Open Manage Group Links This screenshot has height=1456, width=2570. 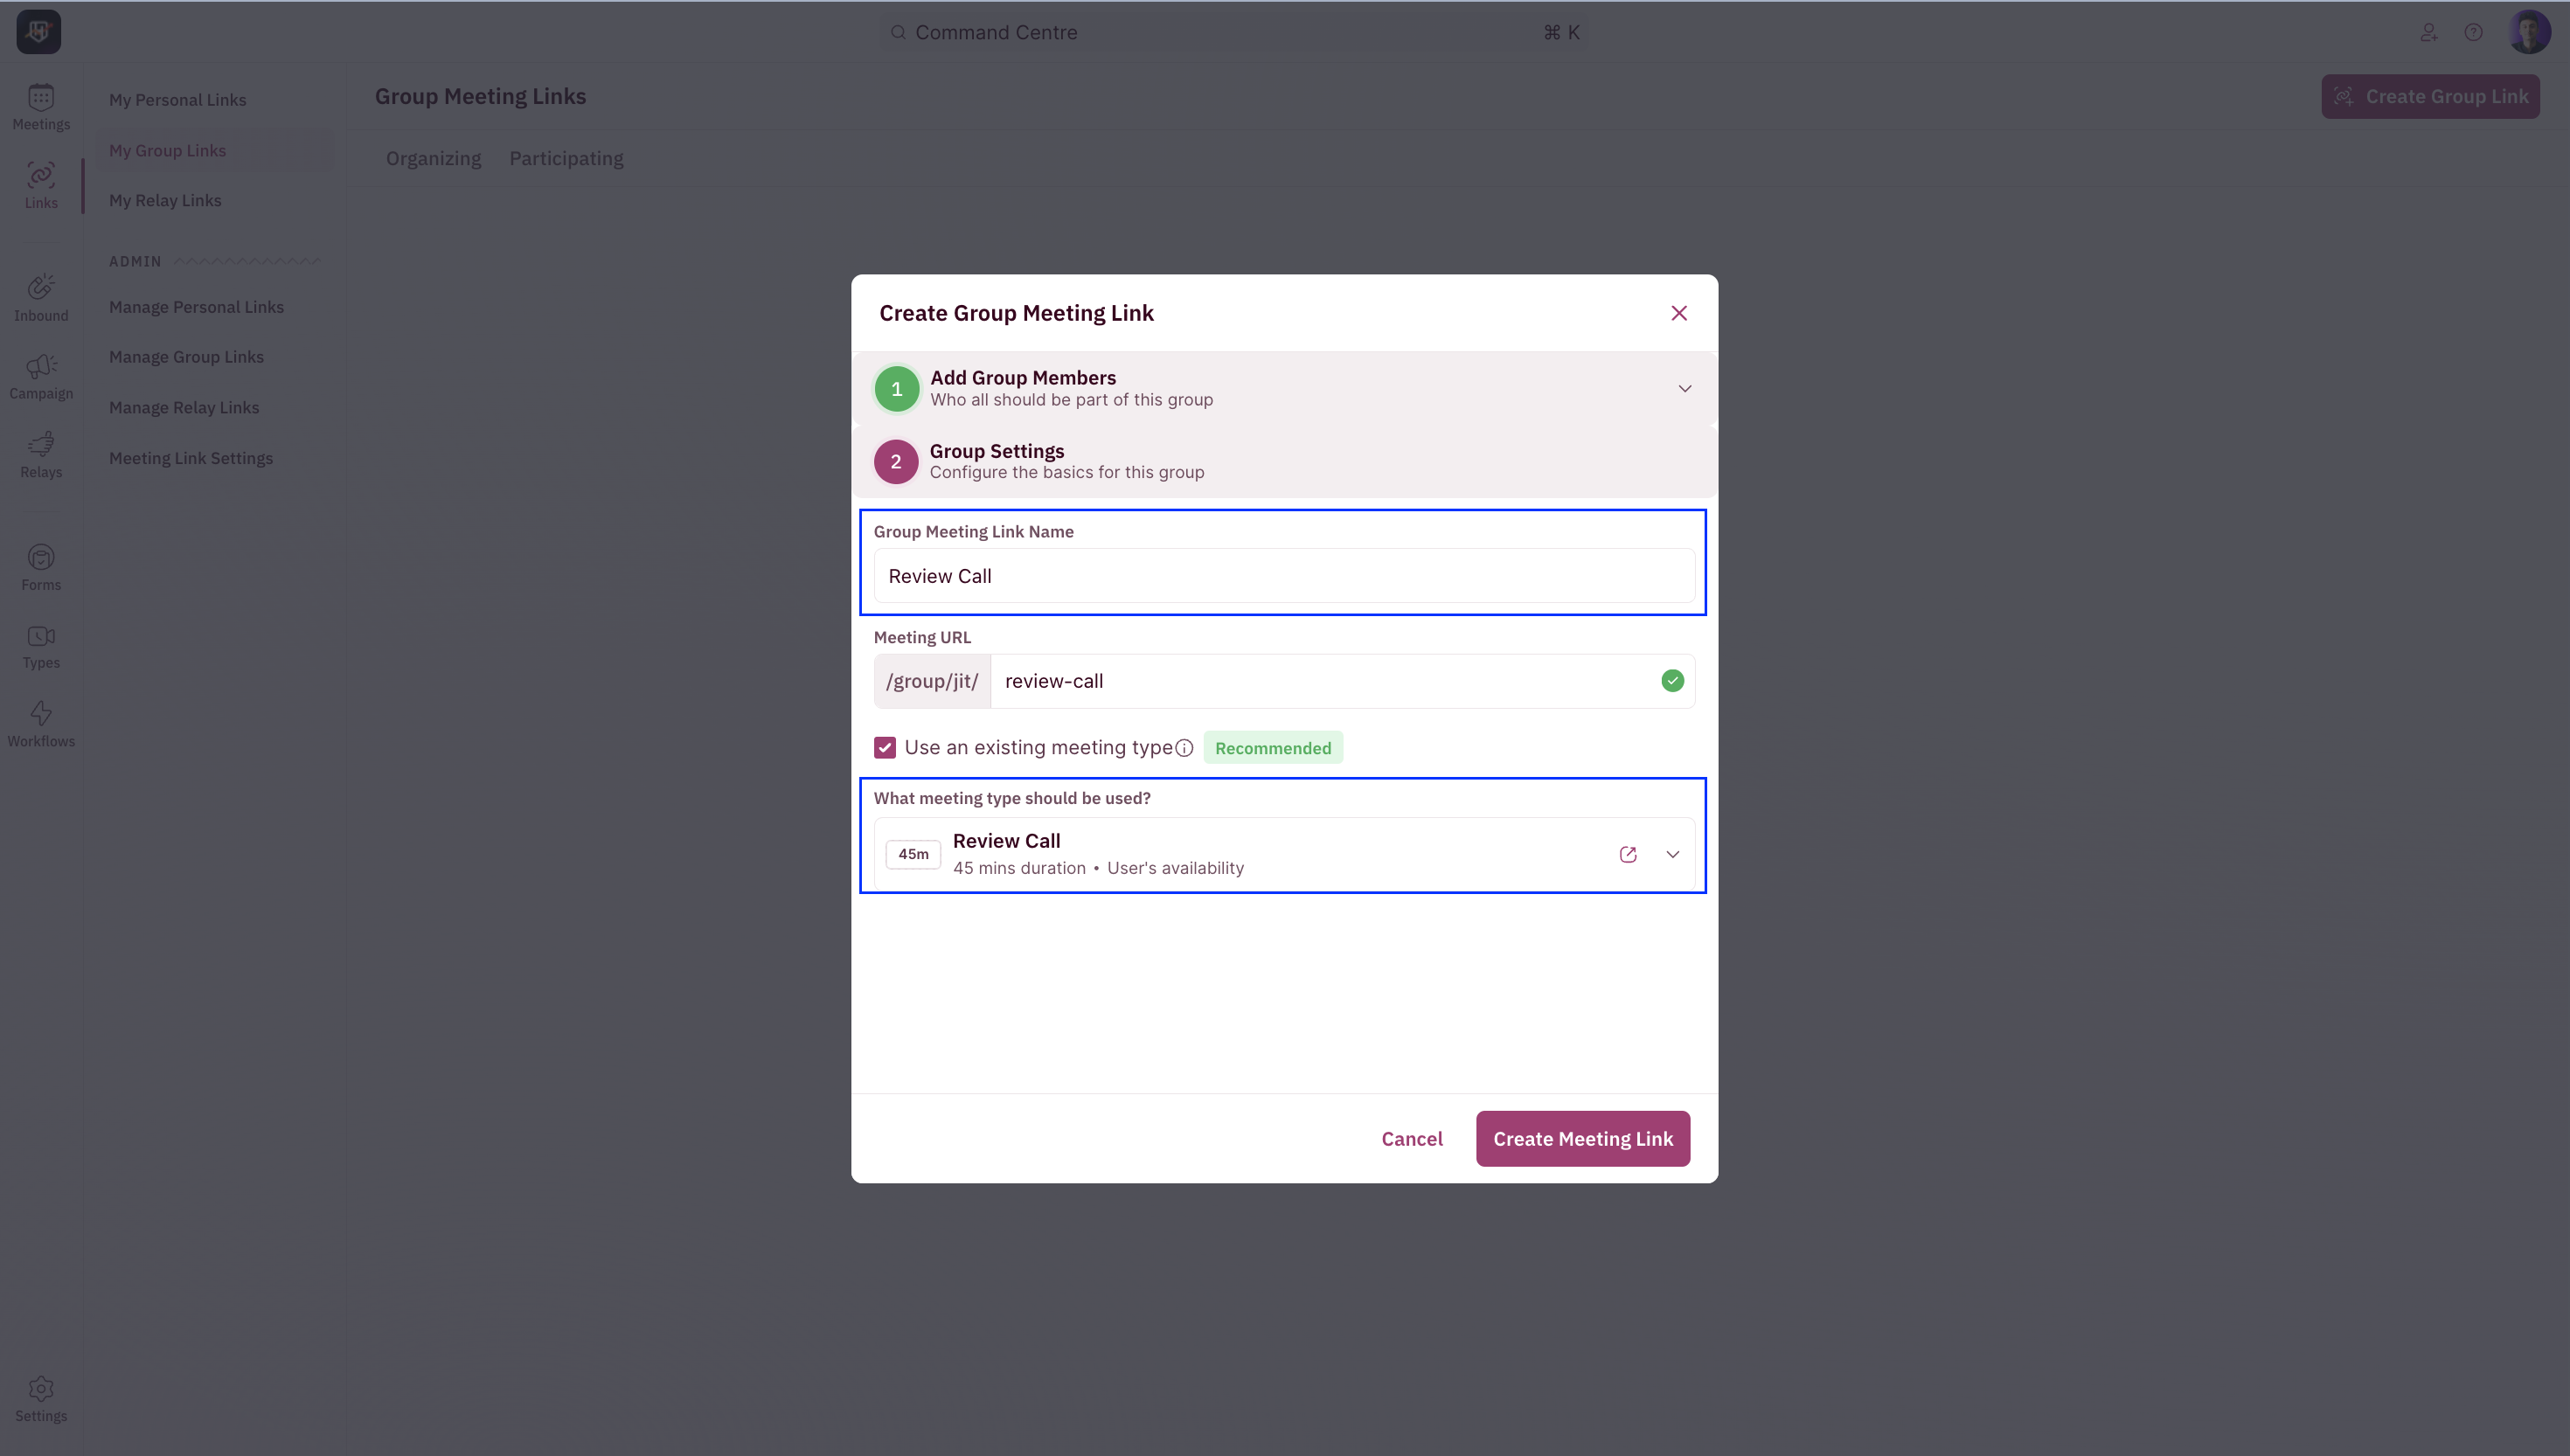coord(186,357)
